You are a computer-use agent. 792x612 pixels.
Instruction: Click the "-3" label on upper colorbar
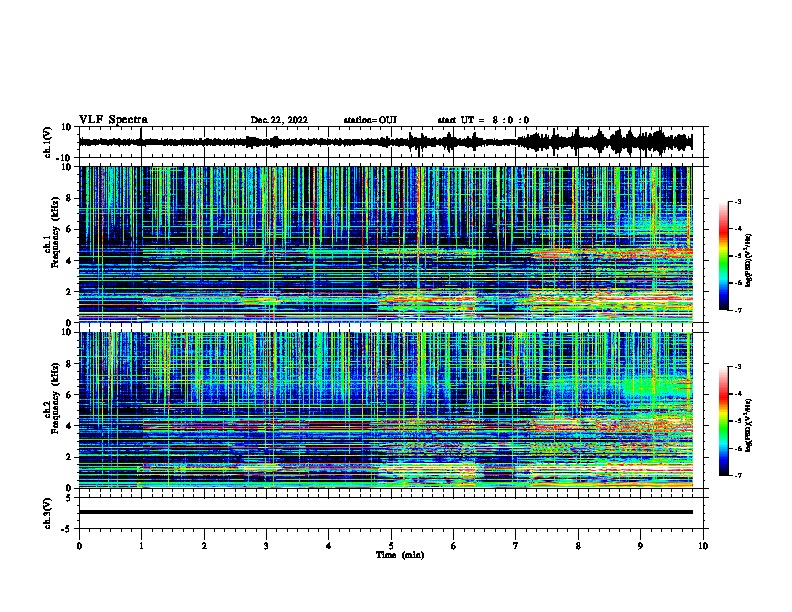click(x=737, y=201)
